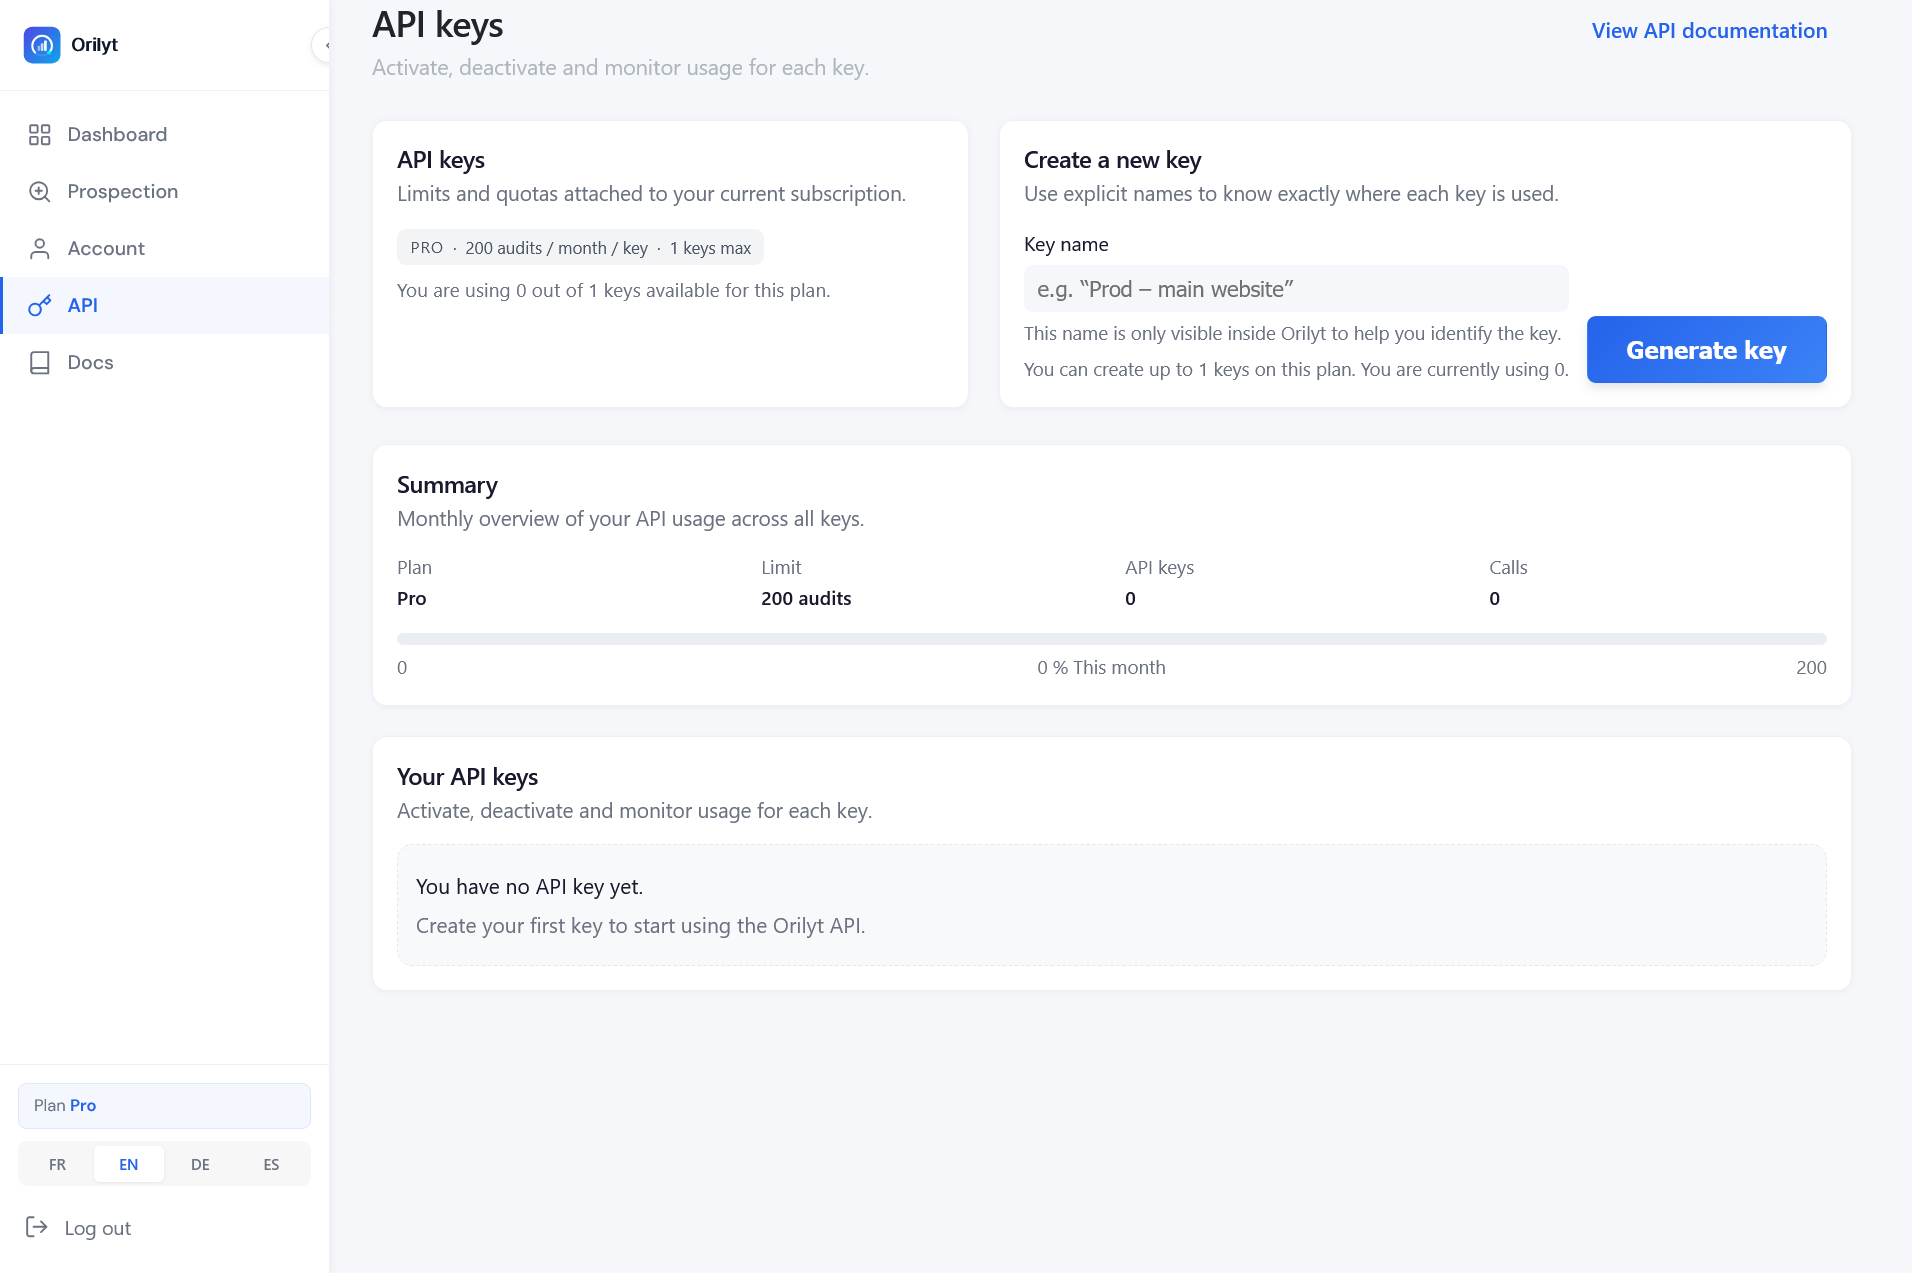Viewport: 1912px width, 1273px height.
Task: Click the Orilyt logo icon
Action: (x=42, y=45)
